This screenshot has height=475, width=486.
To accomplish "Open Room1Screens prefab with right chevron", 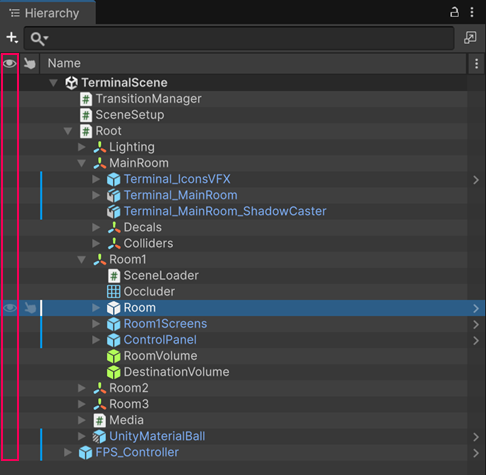I will (476, 325).
